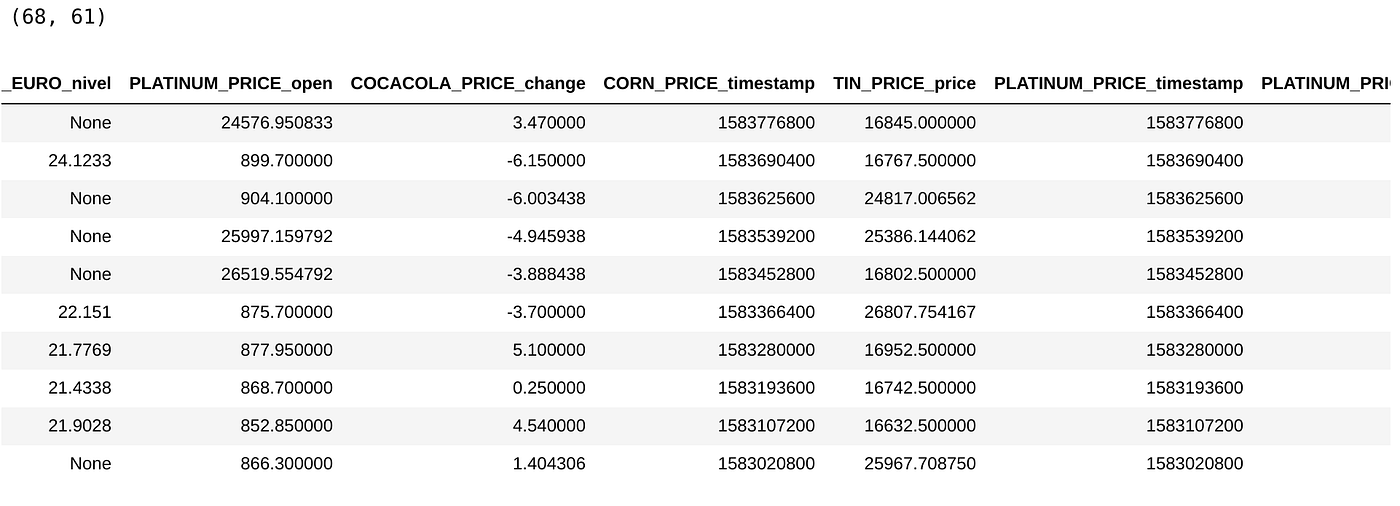Select the COCACOLA_PRICE_change column header
The width and height of the screenshot is (1400, 506).
point(467,84)
